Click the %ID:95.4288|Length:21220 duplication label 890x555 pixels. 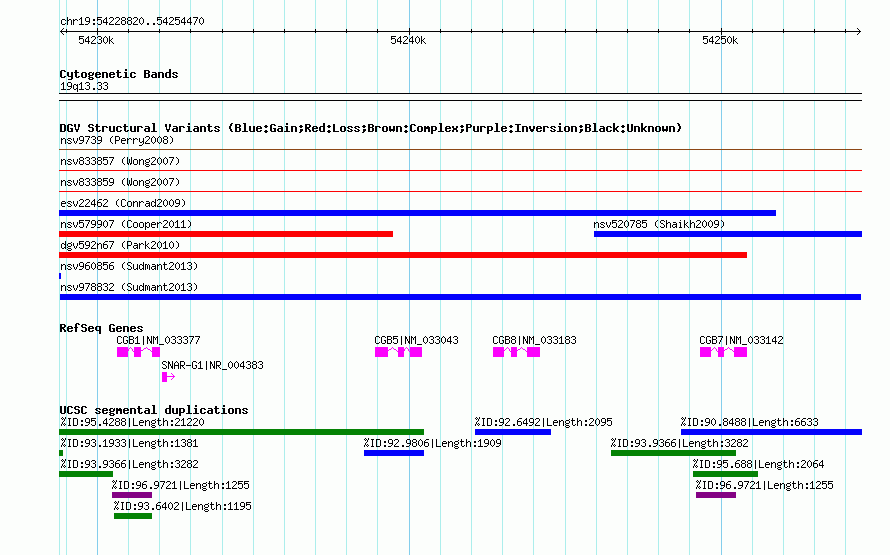132,422
